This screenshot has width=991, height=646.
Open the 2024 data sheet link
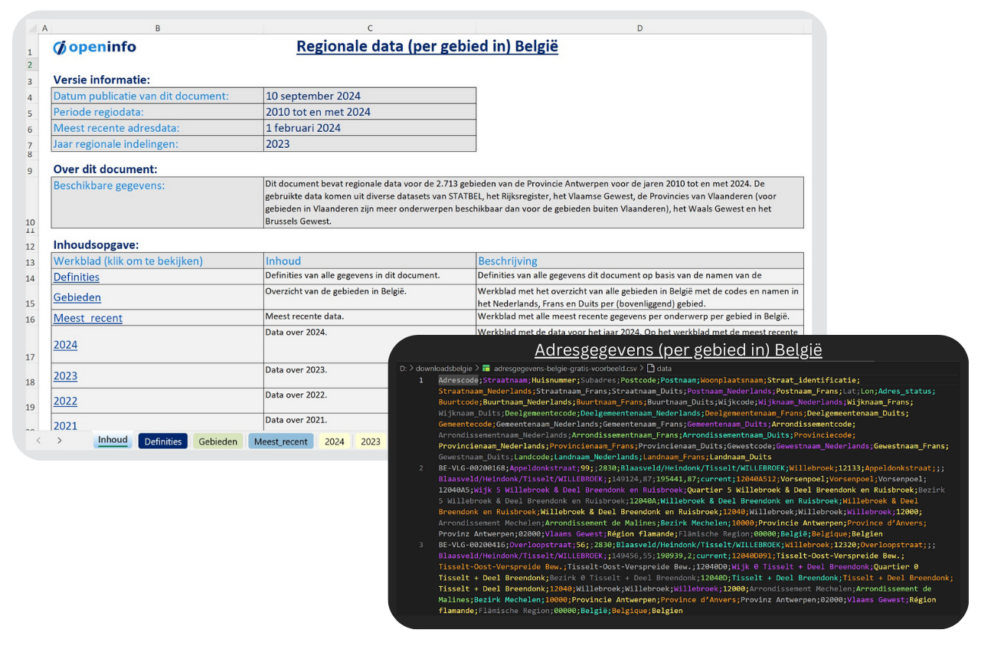pyautogui.click(x=65, y=344)
